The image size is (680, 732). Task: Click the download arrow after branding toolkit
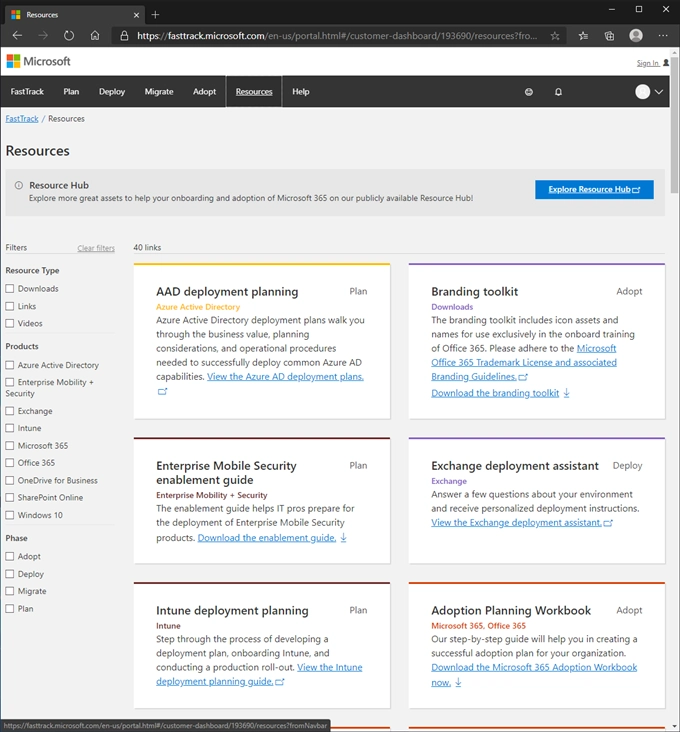click(567, 393)
